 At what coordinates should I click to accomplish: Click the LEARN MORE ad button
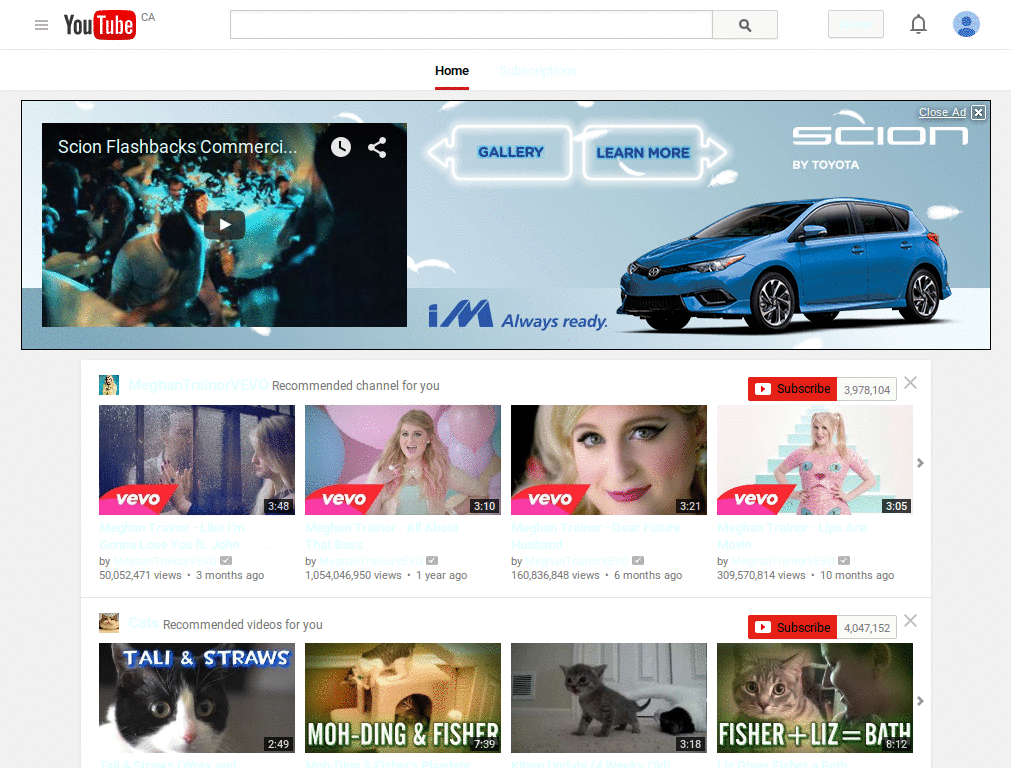643,152
